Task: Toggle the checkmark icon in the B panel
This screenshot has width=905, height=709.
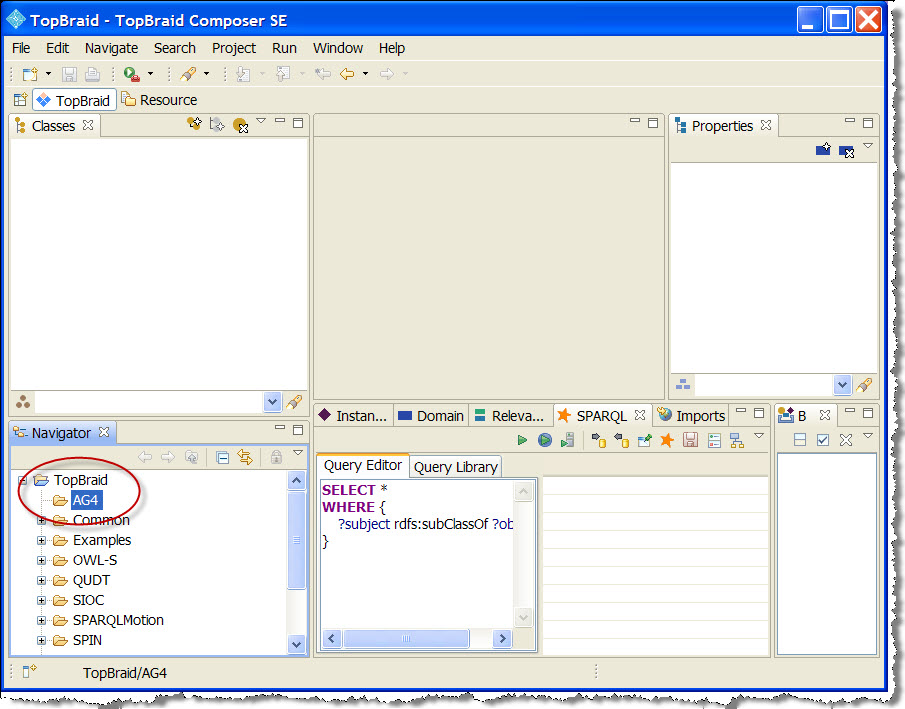Action: click(824, 438)
